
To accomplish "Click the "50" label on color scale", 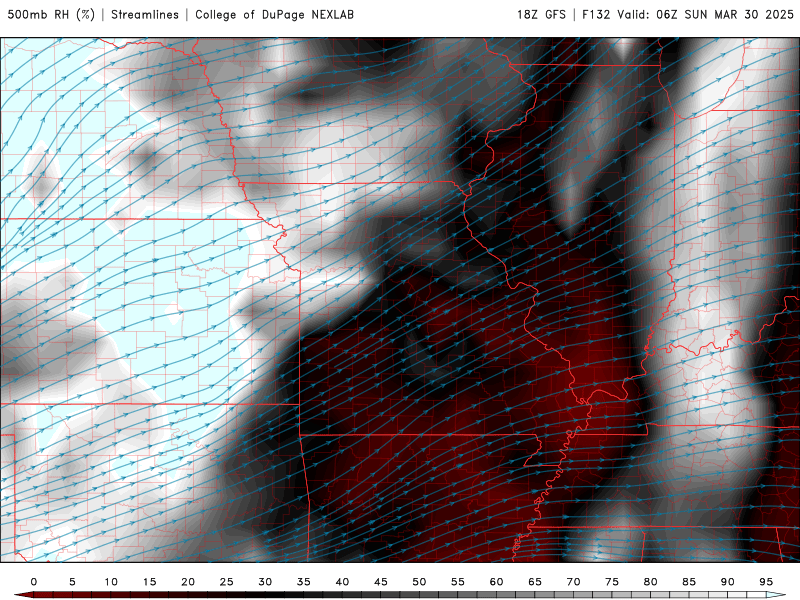I will coord(419,582).
